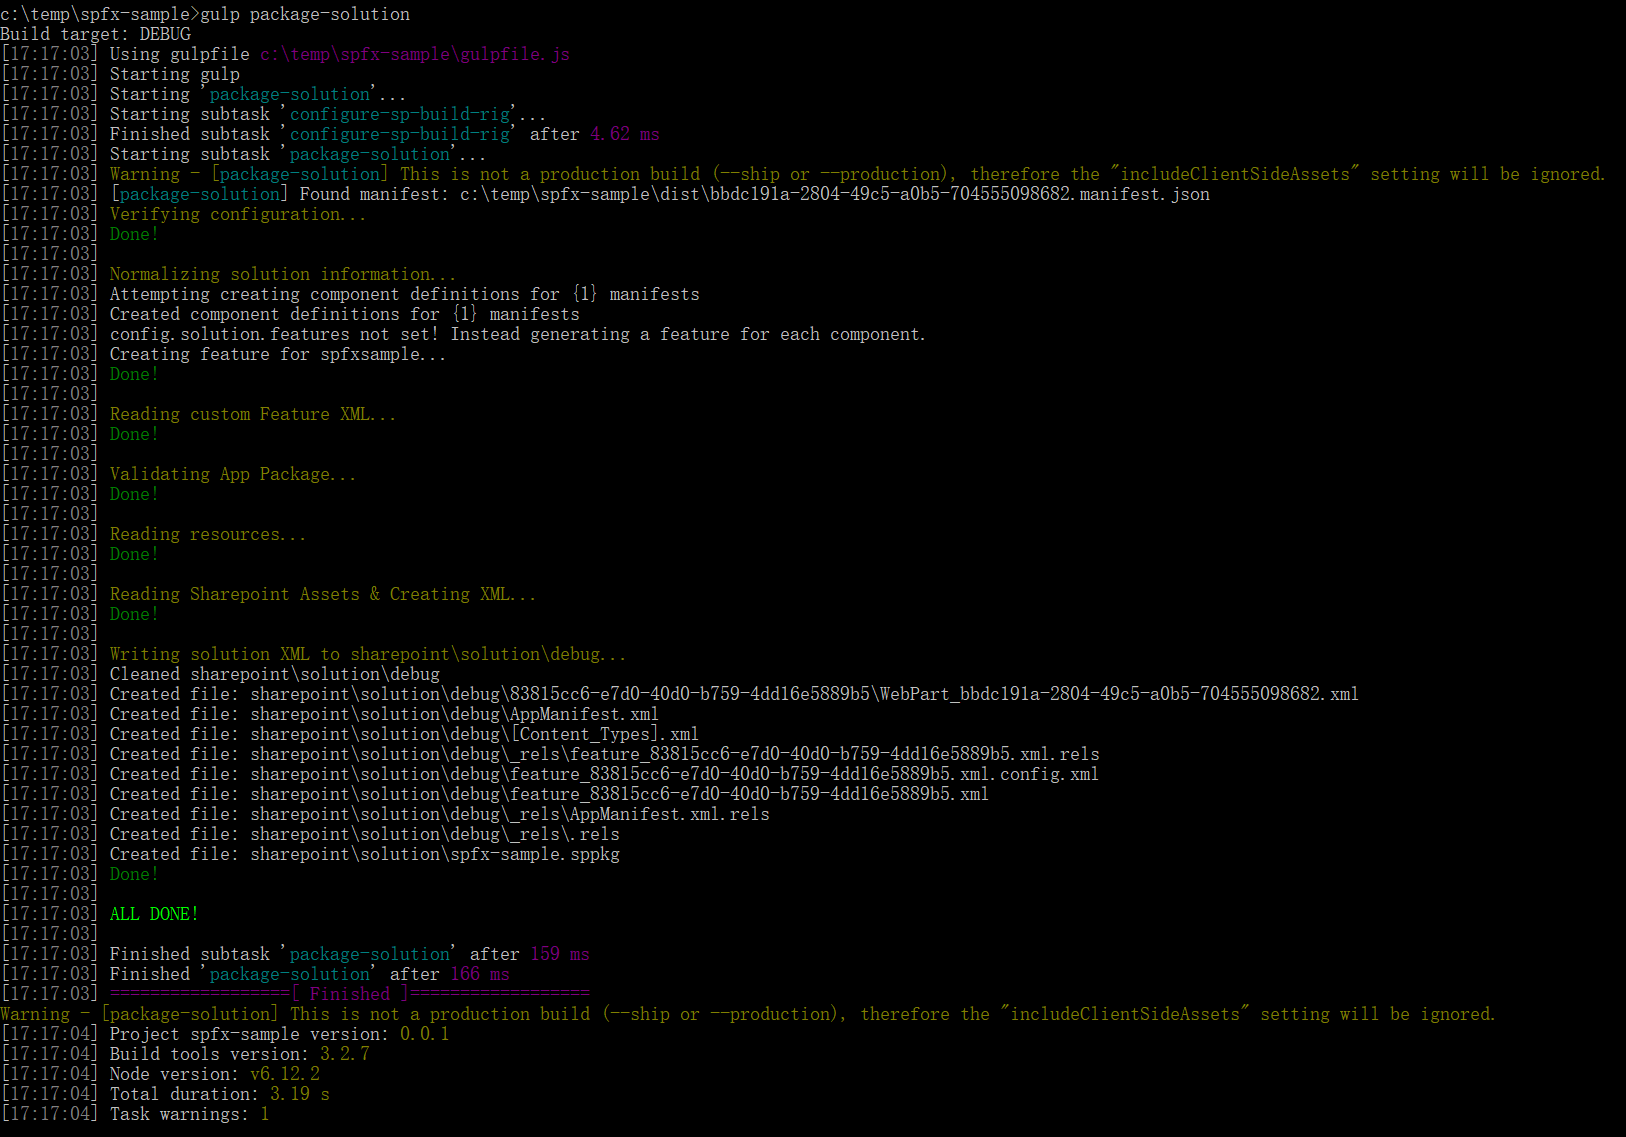Click the '[ Finished ]' separator banner
The image size is (1626, 1137).
[349, 994]
